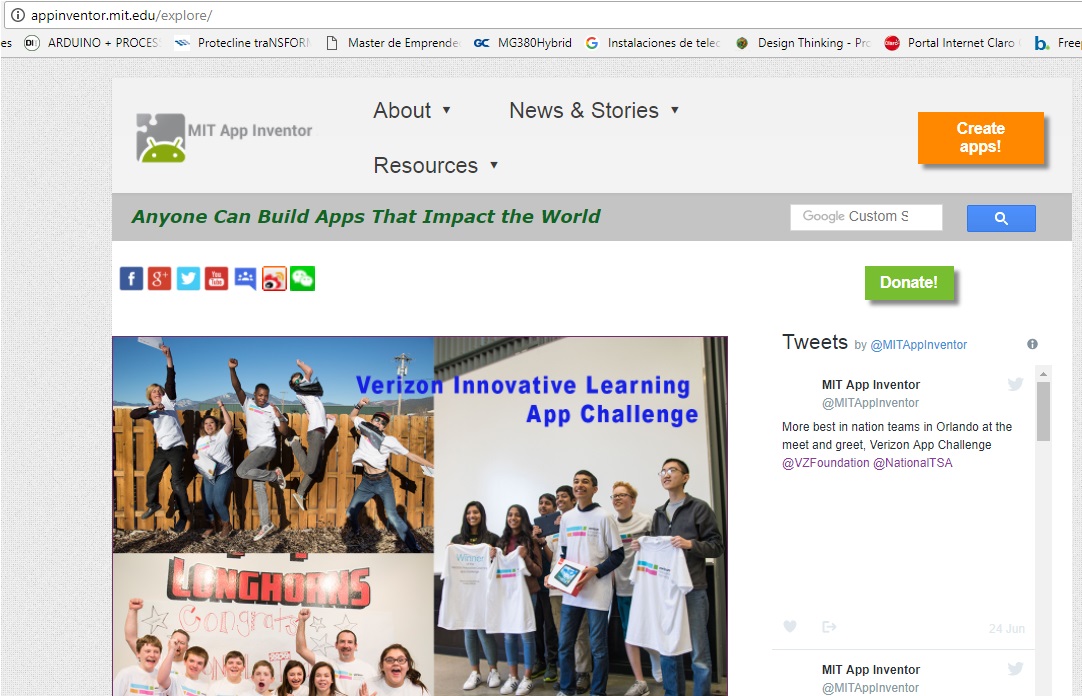This screenshot has height=696, width=1082.
Task: Click the Twitter bird on first tweet
Action: [1015, 384]
